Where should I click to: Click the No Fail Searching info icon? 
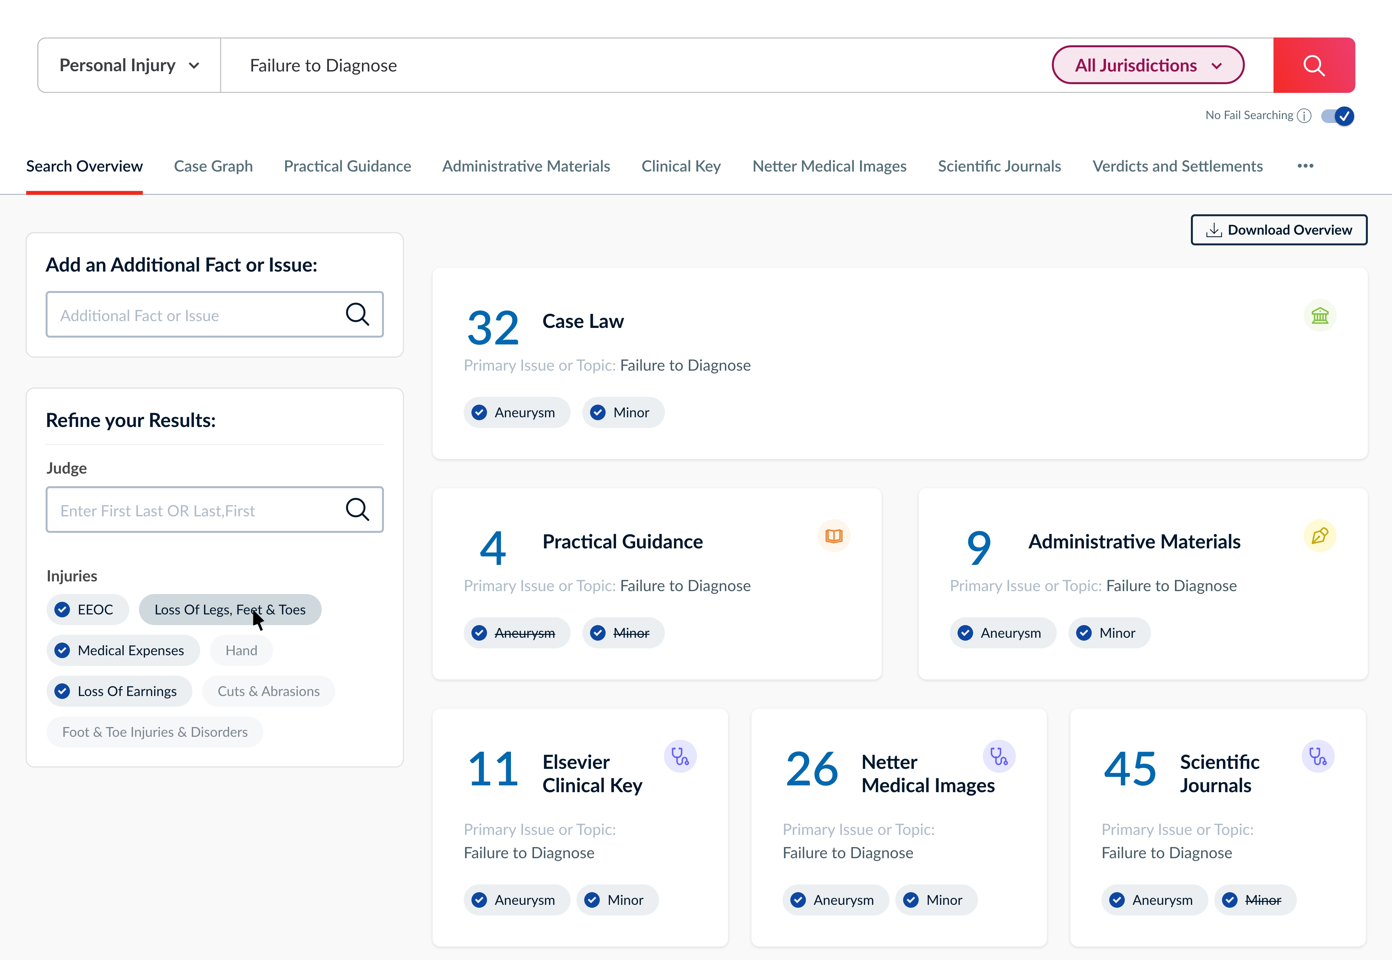1304,116
